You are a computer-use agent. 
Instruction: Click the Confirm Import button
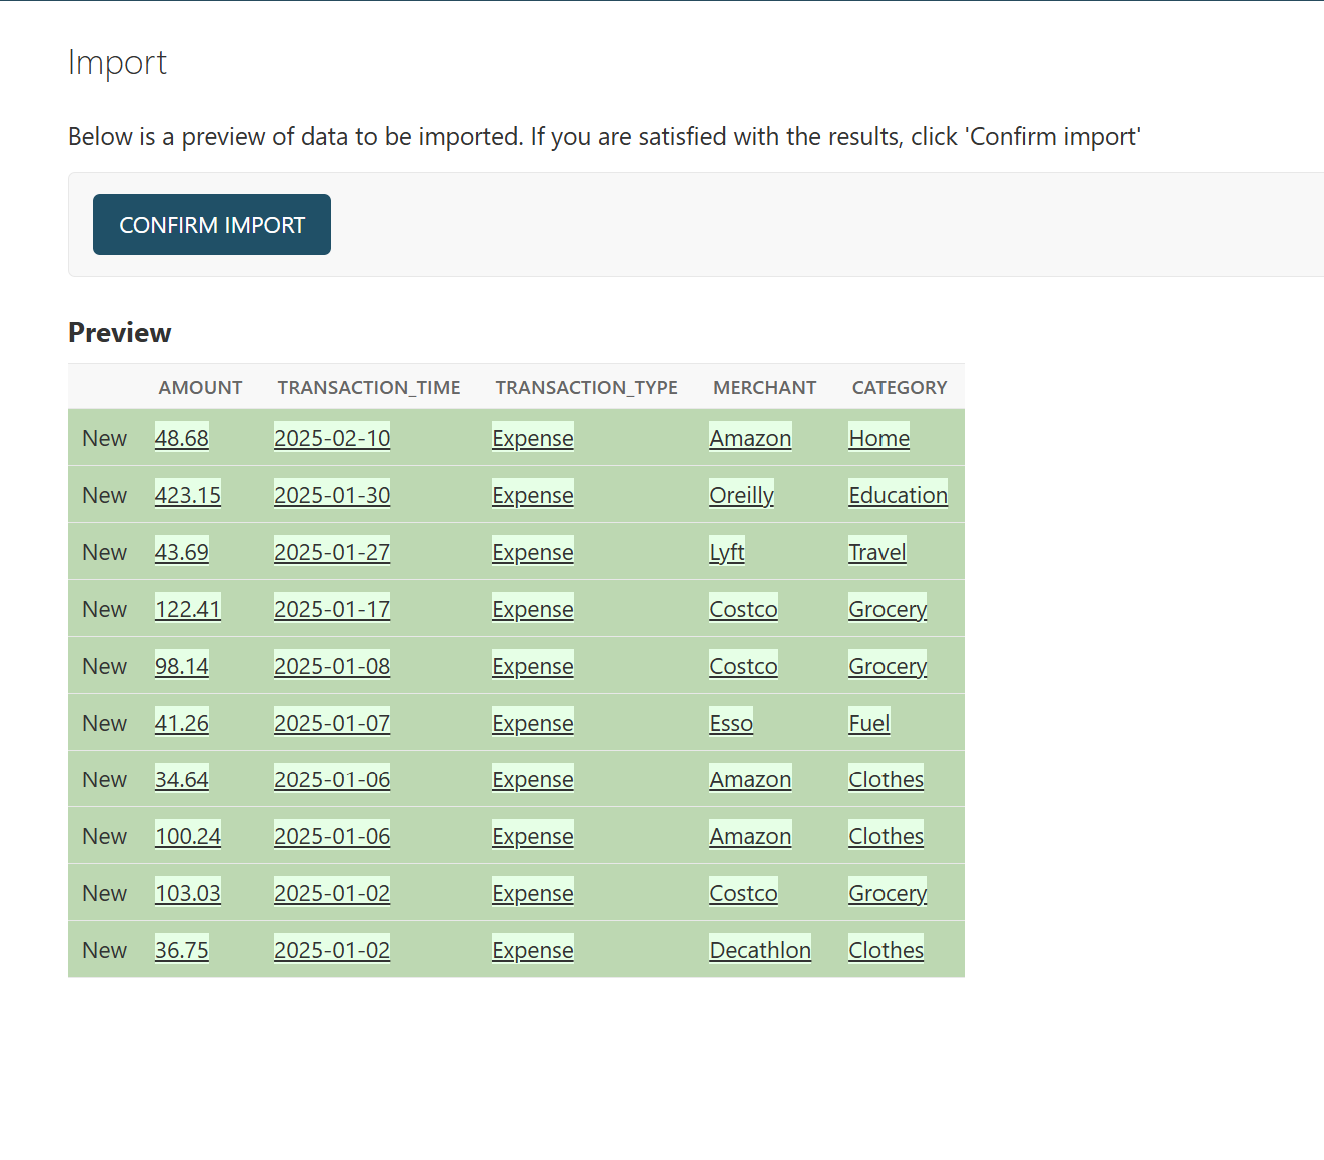tap(212, 225)
